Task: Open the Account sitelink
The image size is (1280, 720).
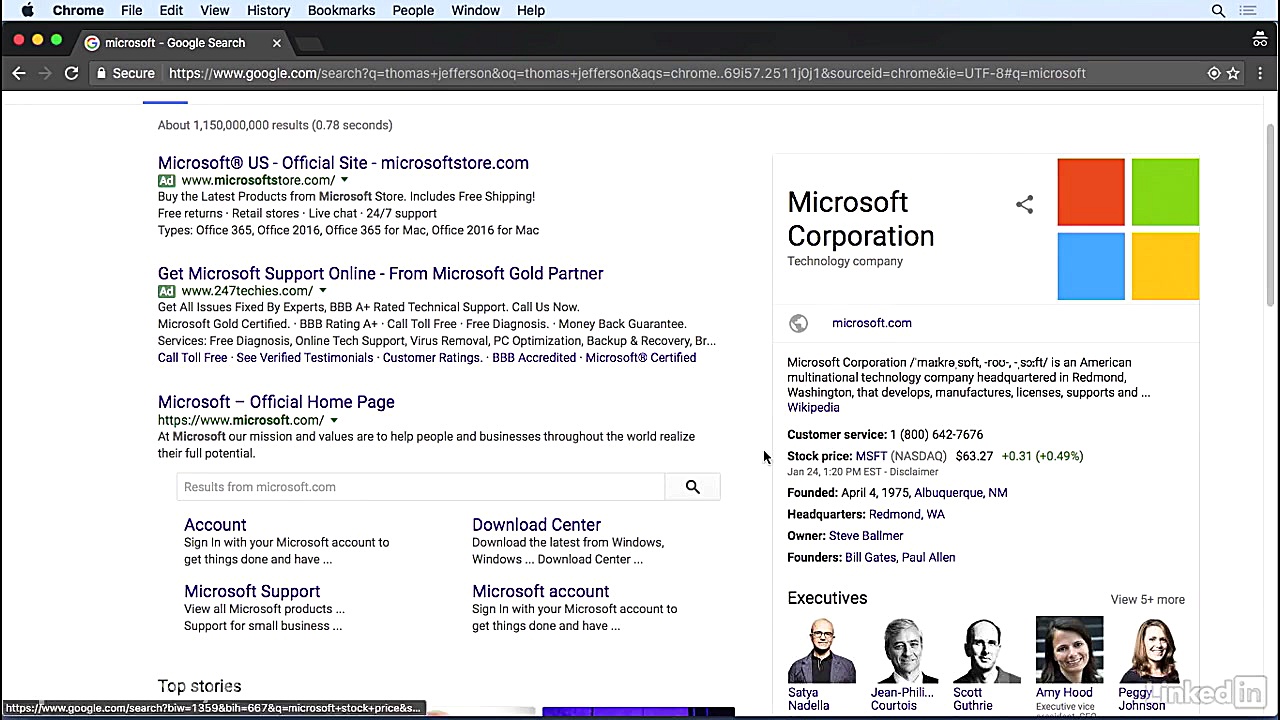Action: coord(215,525)
